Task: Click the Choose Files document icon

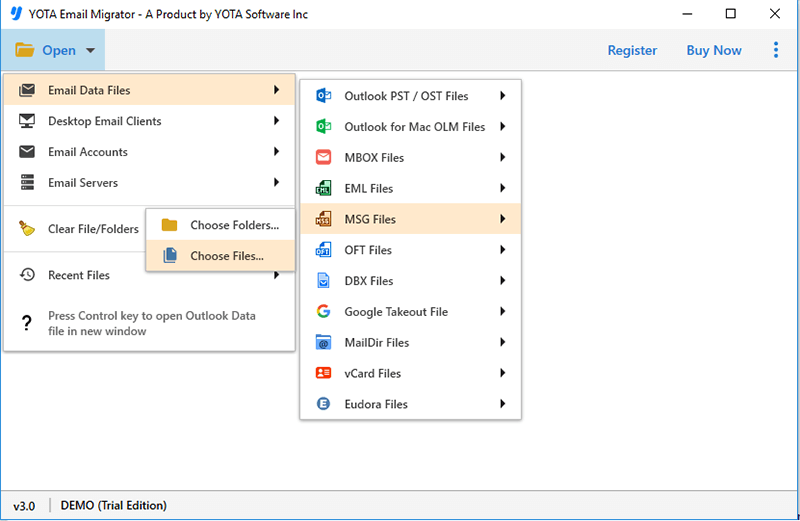Action: [170, 255]
